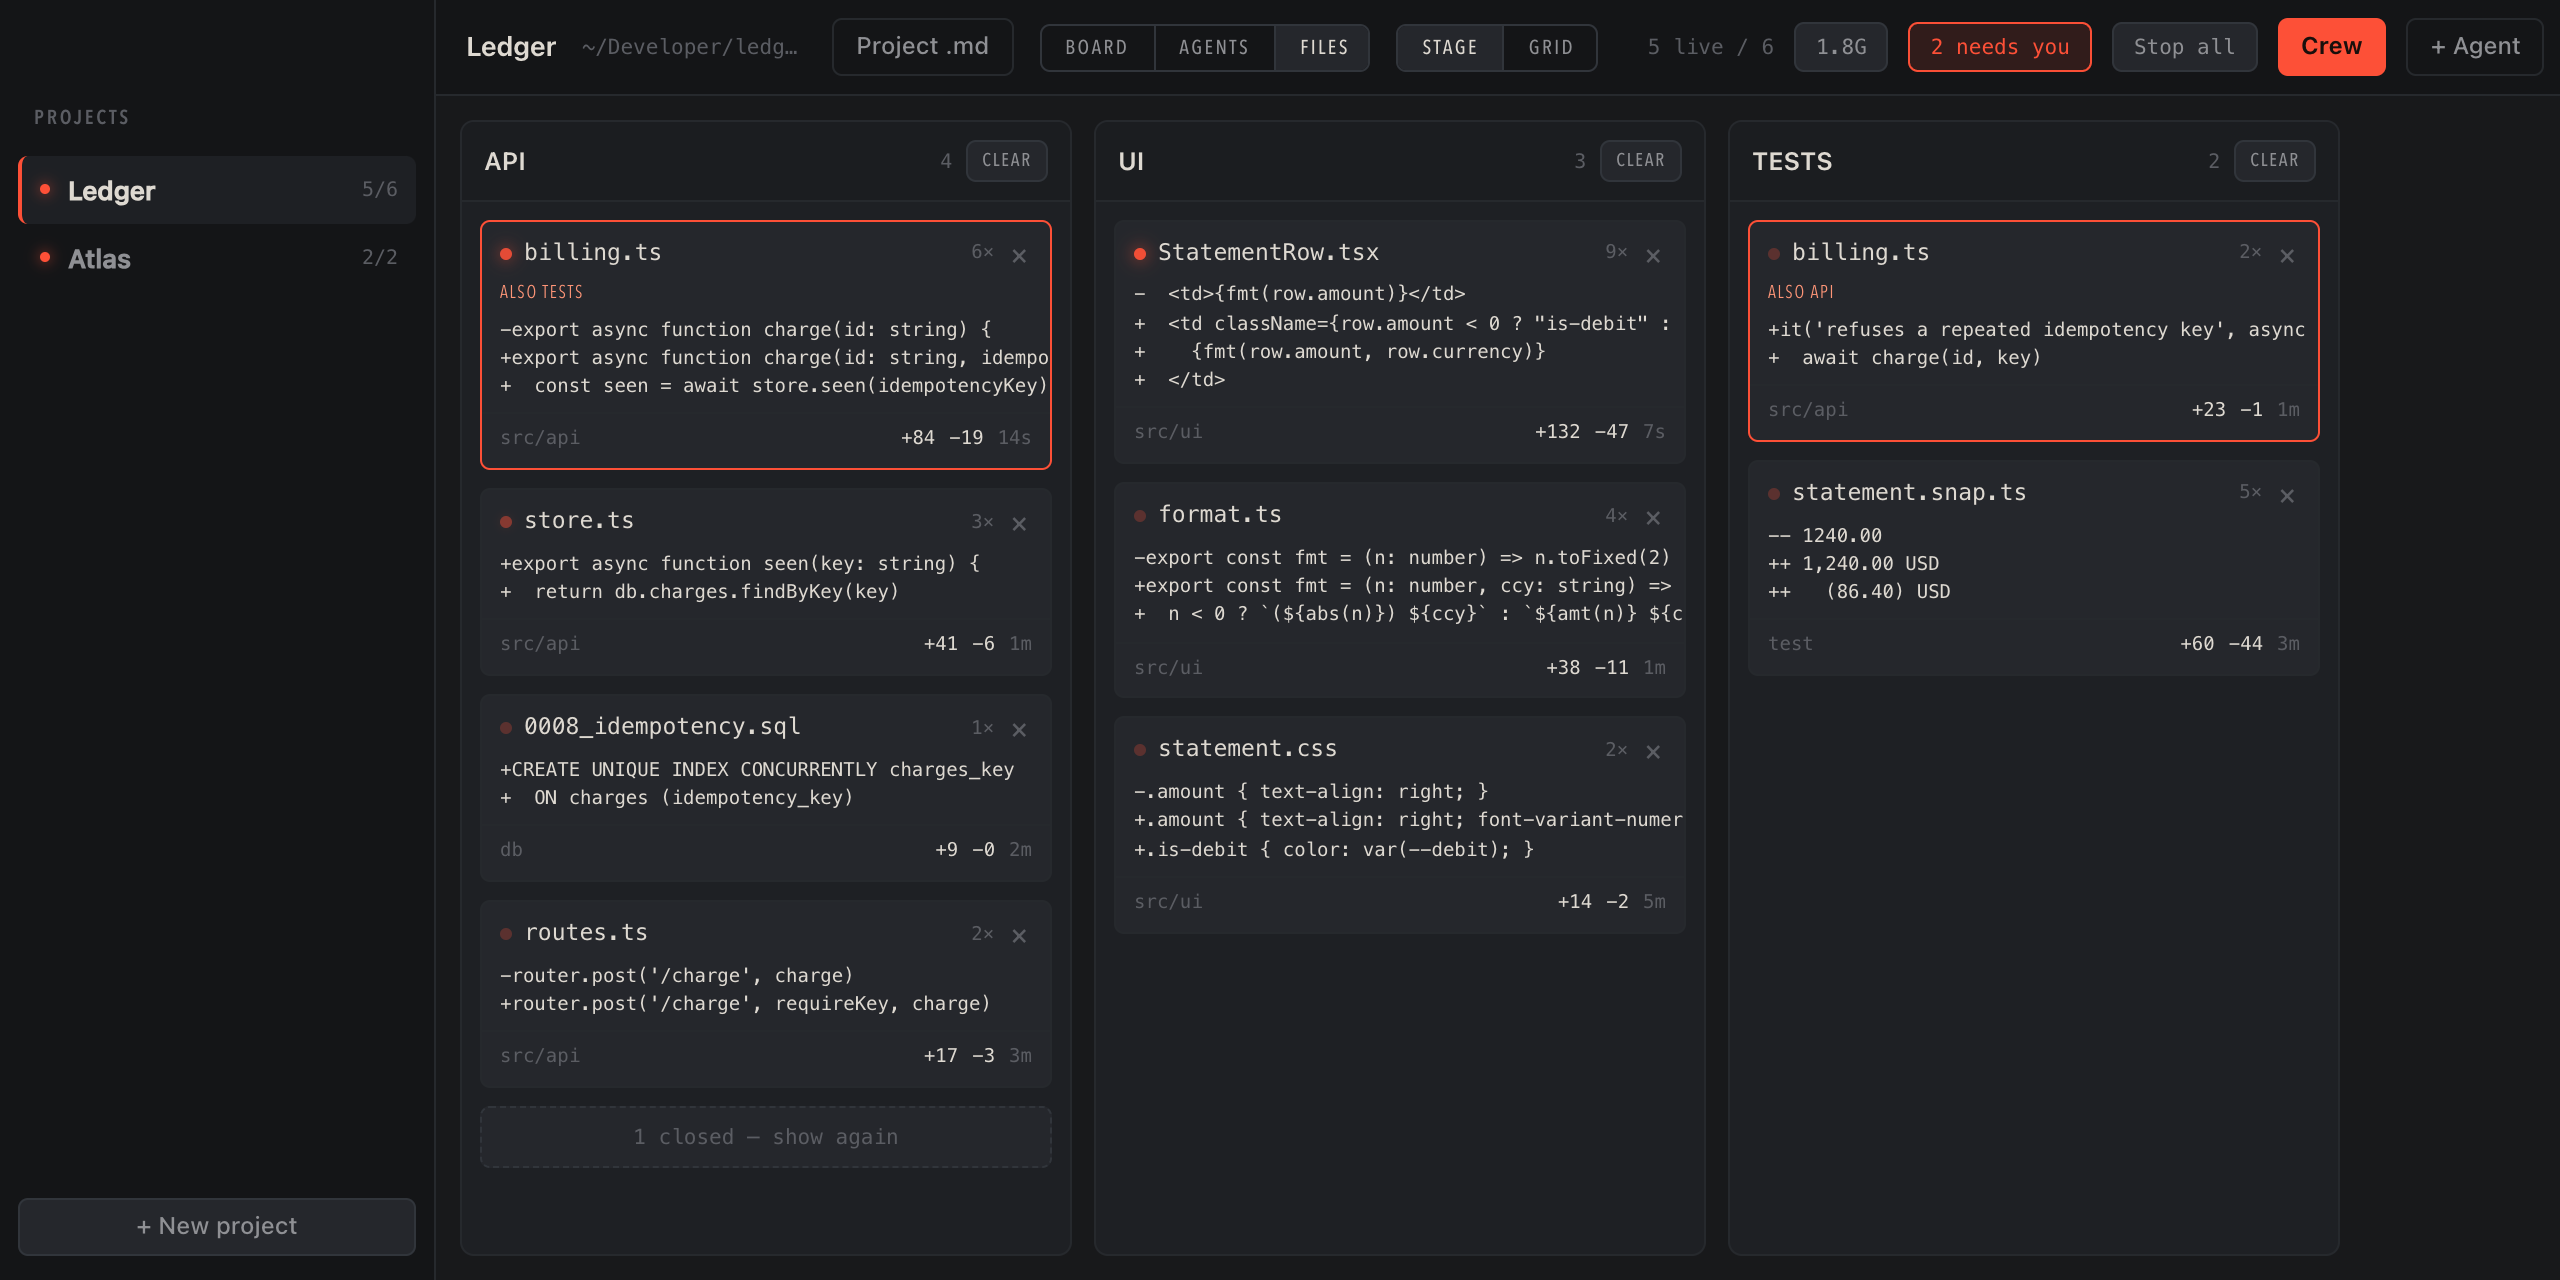Click the 5 live / 6 status text
Screen dimensions: 2560x1280
coord(1710,47)
